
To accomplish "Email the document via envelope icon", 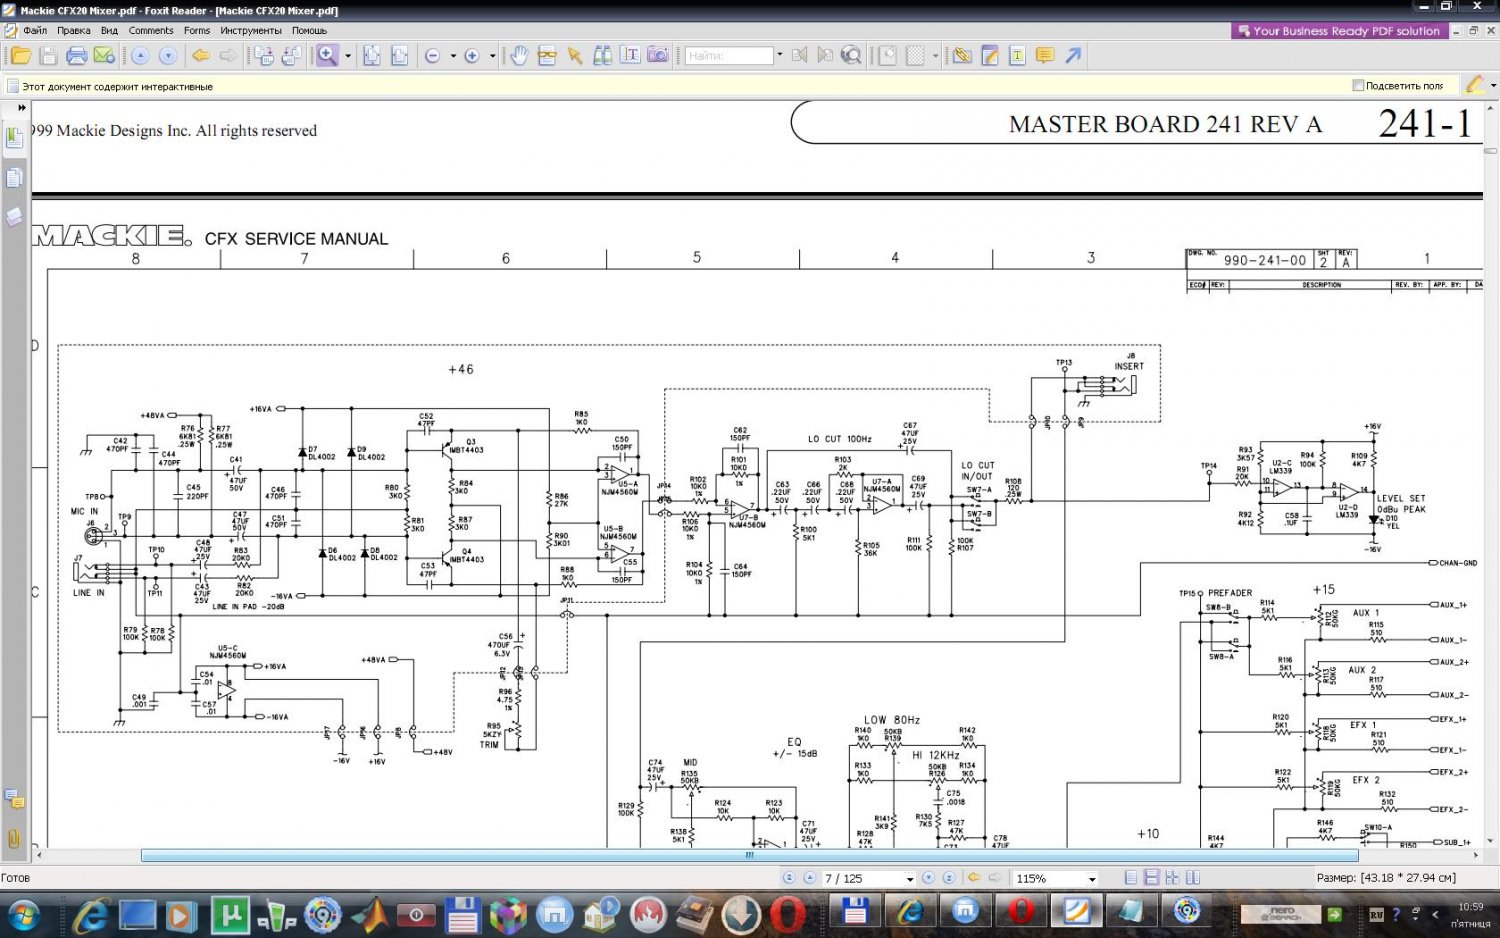I will [x=104, y=56].
